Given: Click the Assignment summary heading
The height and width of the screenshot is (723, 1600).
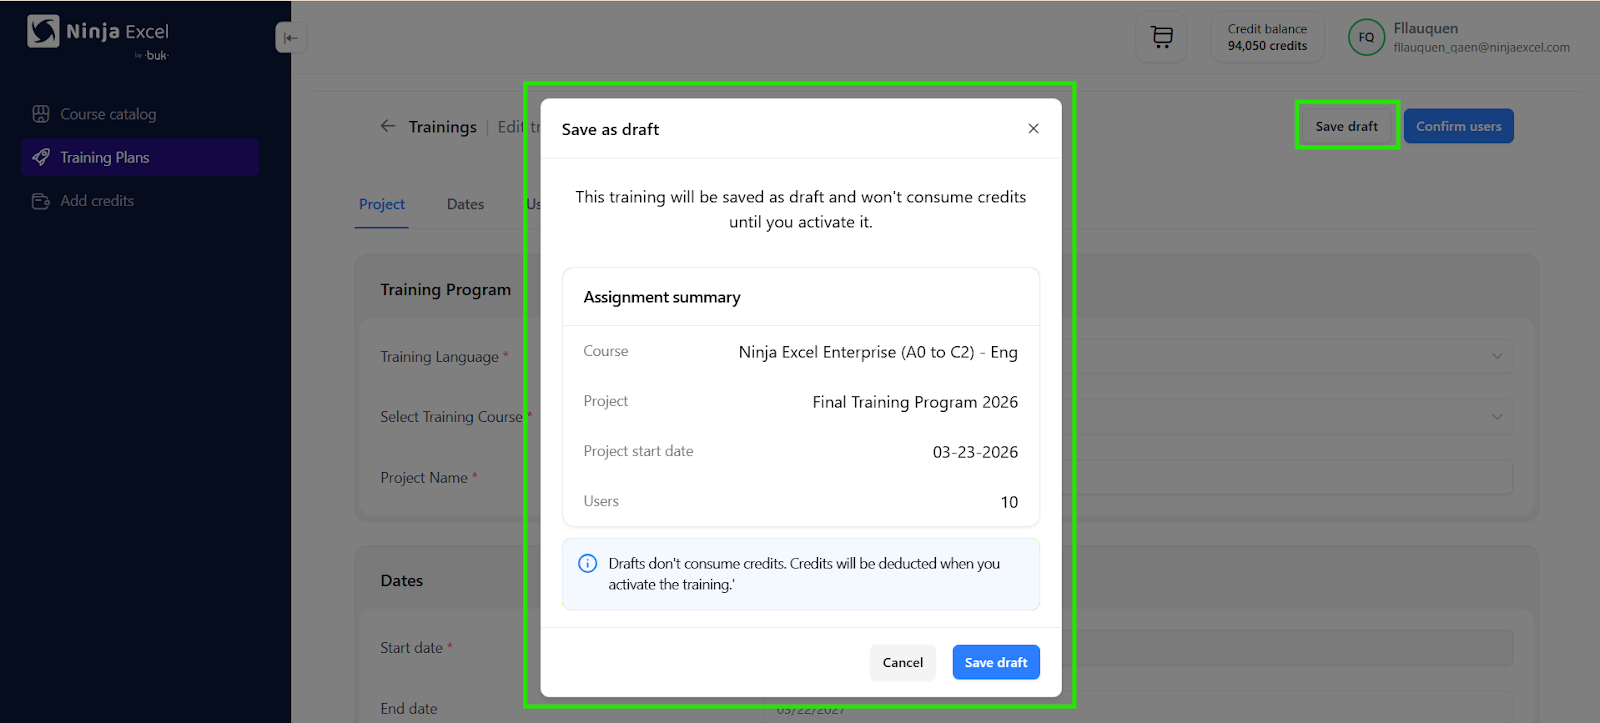Looking at the screenshot, I should (x=662, y=297).
